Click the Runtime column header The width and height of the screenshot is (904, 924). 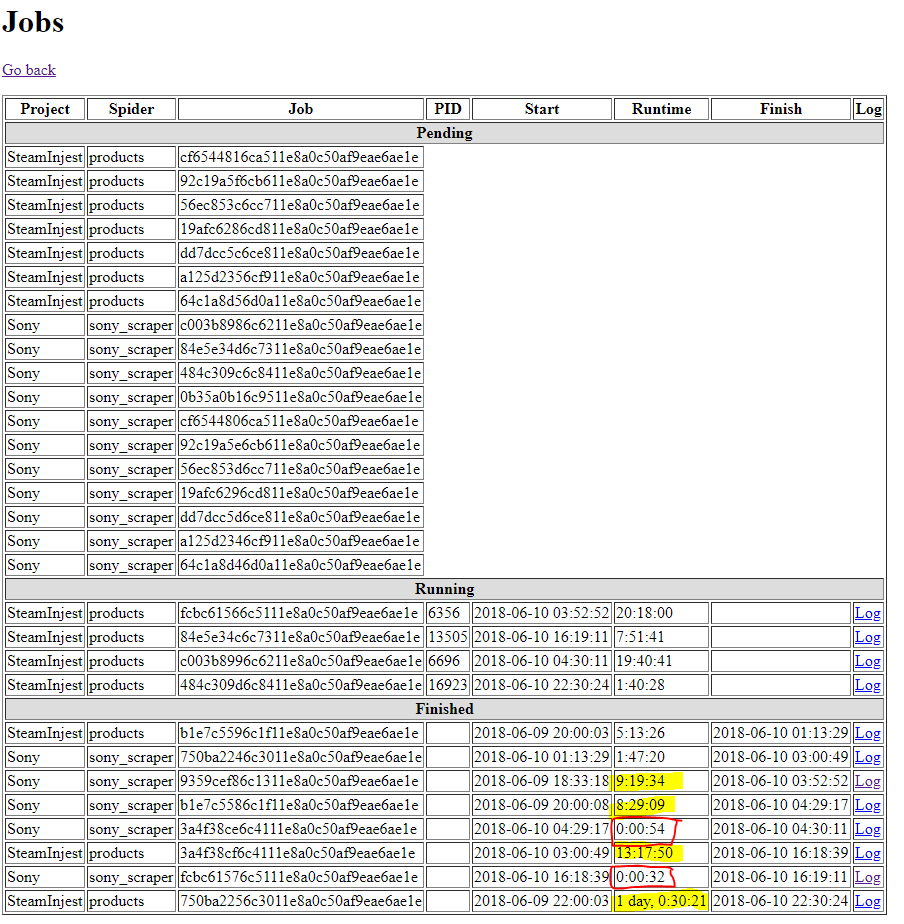click(661, 109)
